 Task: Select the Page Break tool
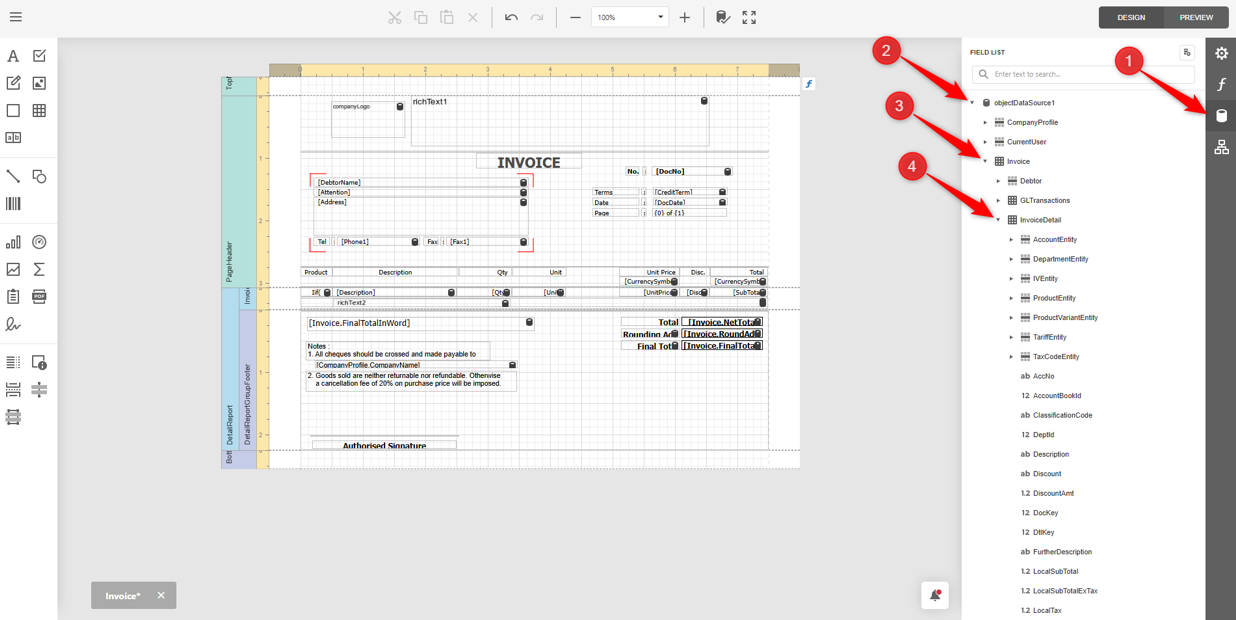coord(13,389)
